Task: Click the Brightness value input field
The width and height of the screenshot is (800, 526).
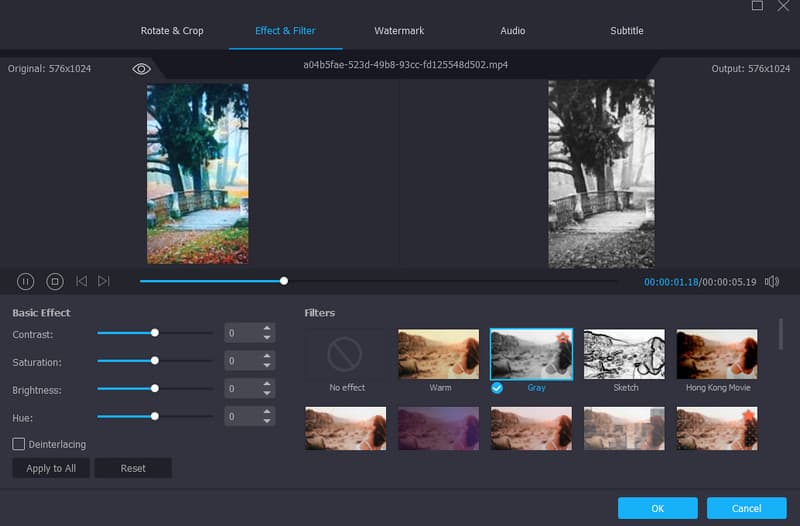Action: click(x=242, y=388)
